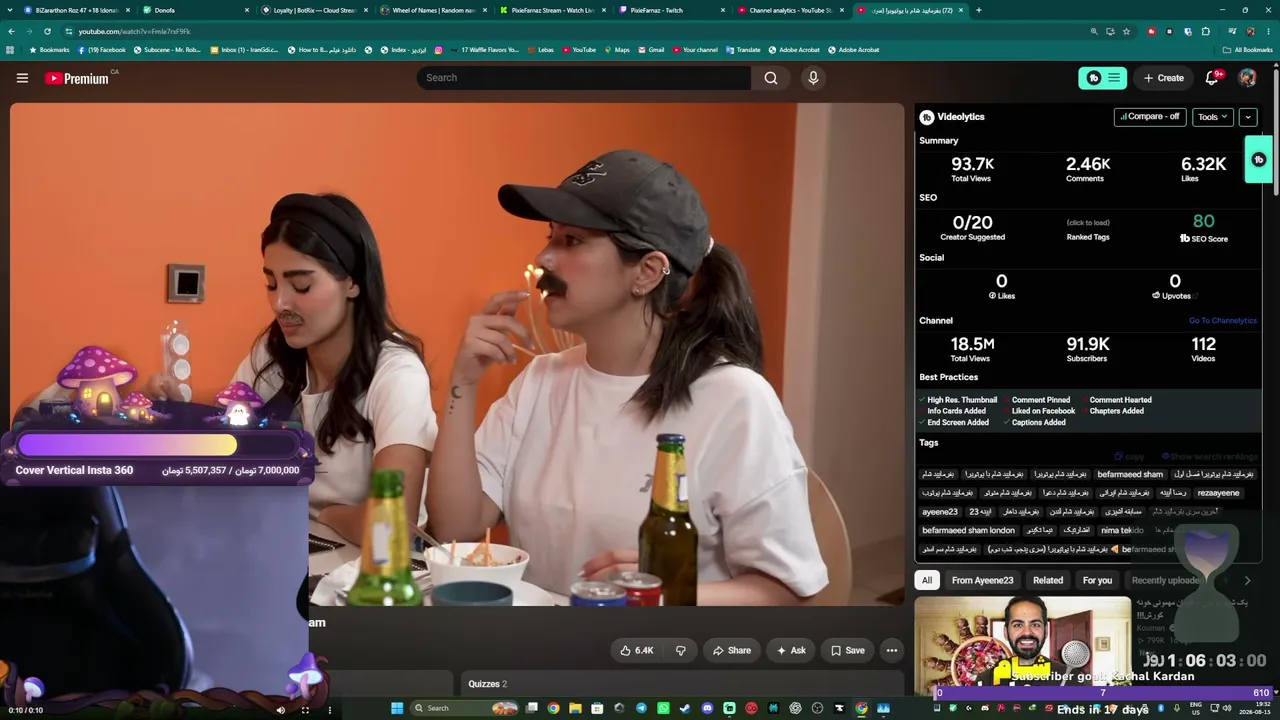Click the Share button

(731, 650)
